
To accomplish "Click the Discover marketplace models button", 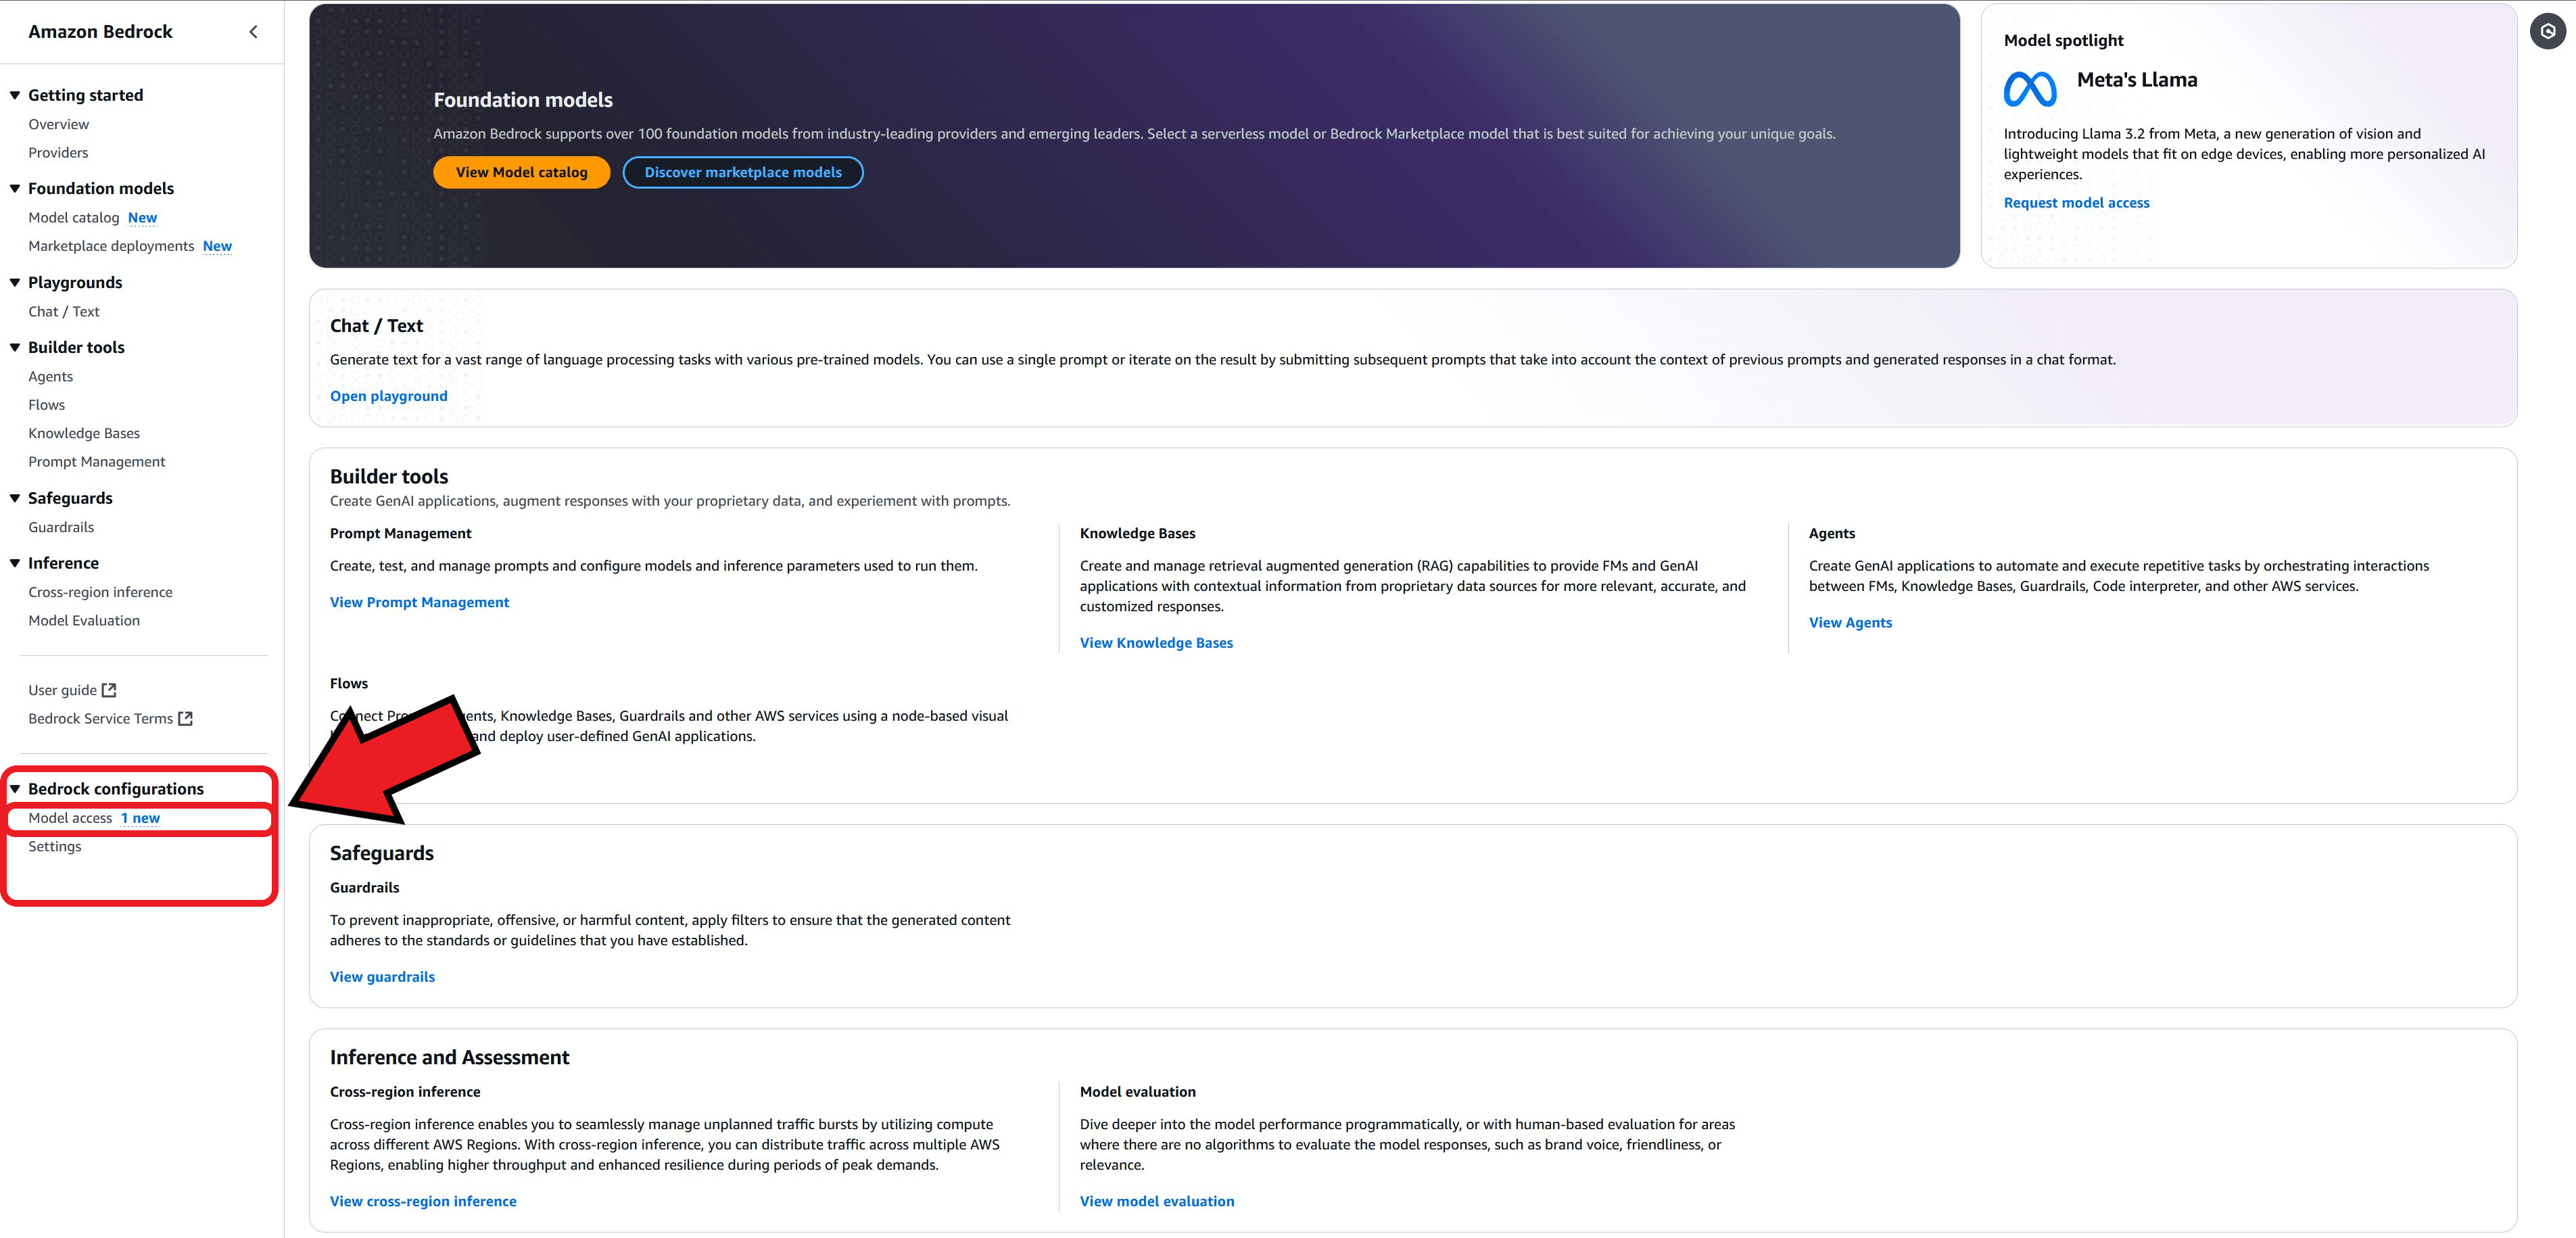I will pyautogui.click(x=743, y=171).
